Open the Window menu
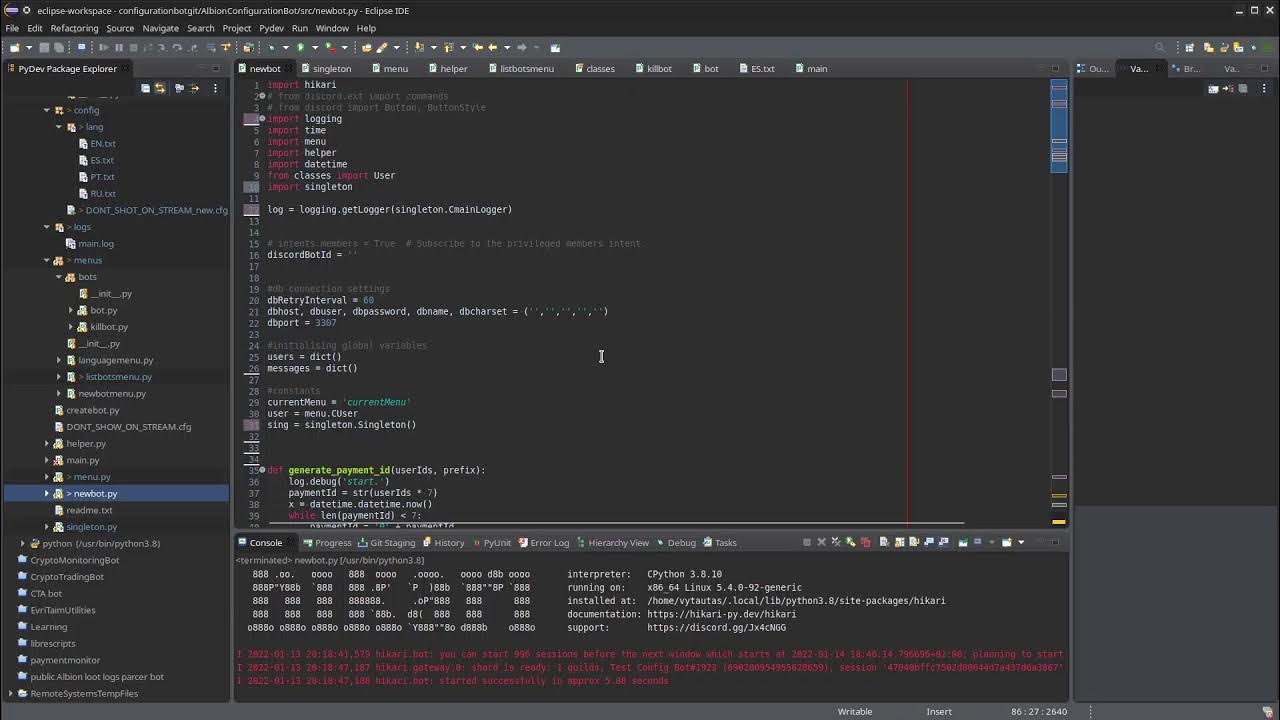The height and width of the screenshot is (720, 1280). (332, 28)
